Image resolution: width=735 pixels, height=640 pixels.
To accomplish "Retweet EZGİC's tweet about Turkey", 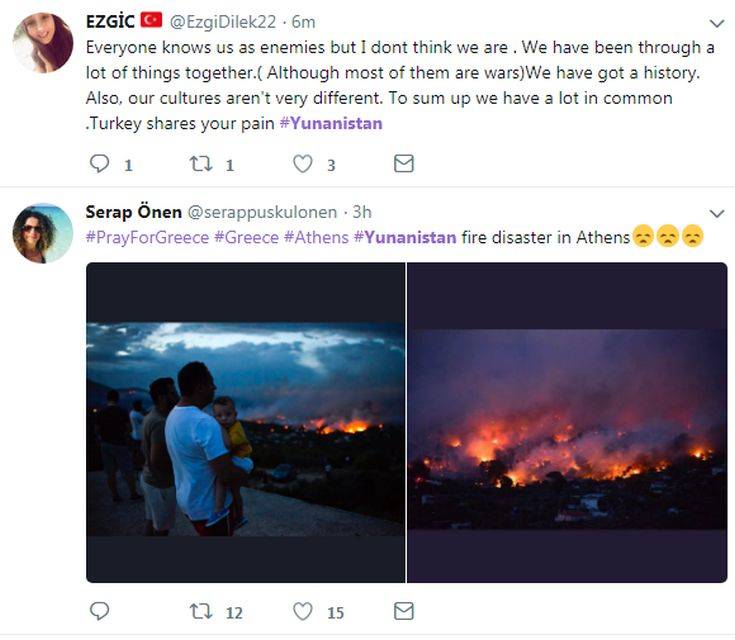I will [198, 164].
